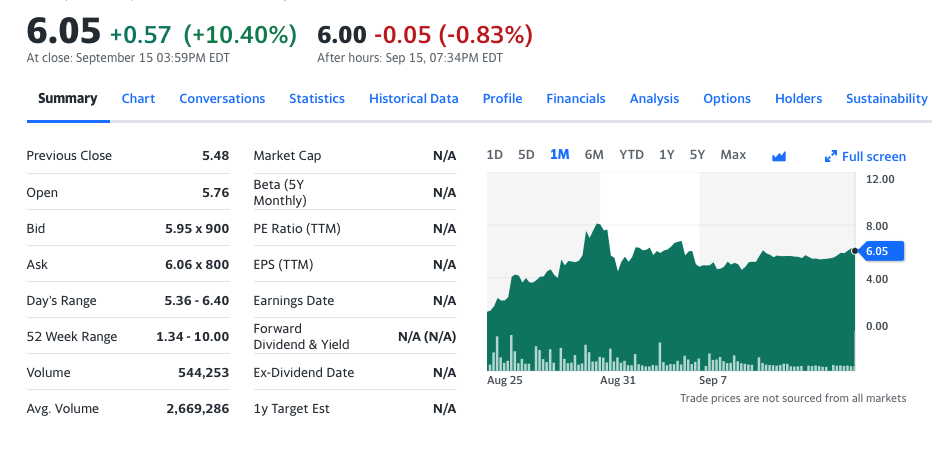The image size is (932, 460).
Task: Click the Full screen expand arrows icon
Action: point(830,157)
